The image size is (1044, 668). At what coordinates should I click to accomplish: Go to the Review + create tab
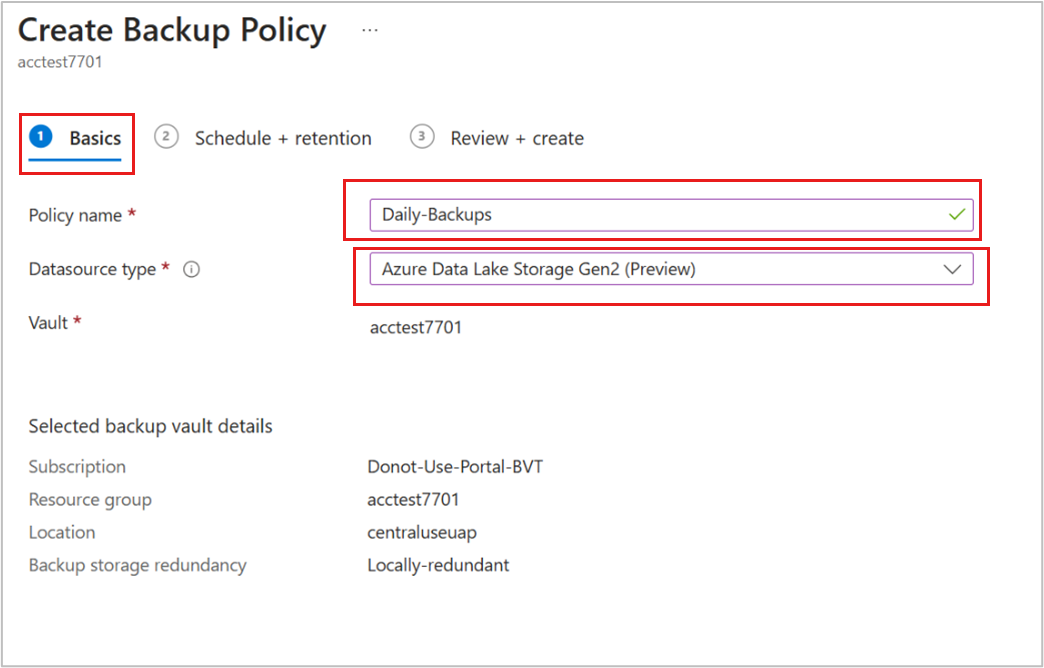(497, 139)
